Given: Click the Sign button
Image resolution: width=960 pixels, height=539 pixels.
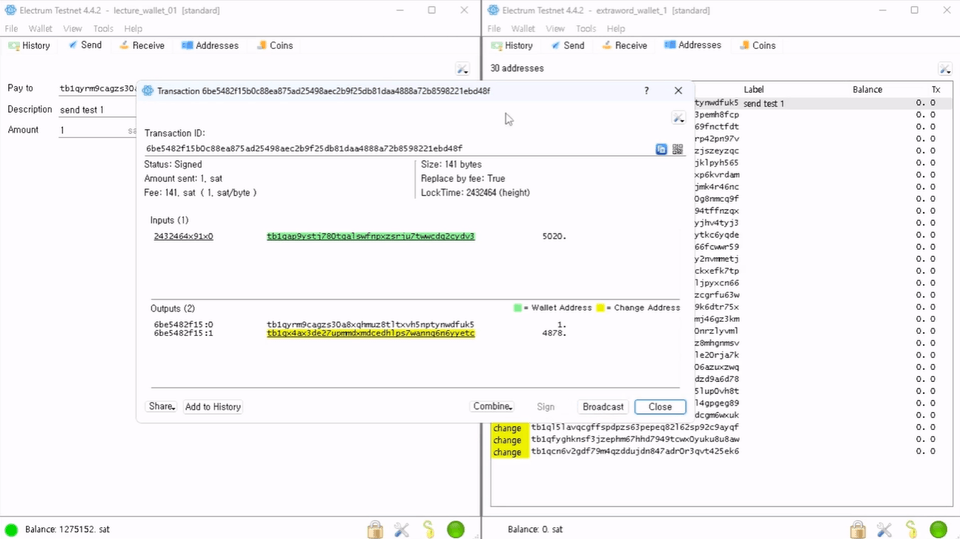Looking at the screenshot, I should (x=546, y=407).
